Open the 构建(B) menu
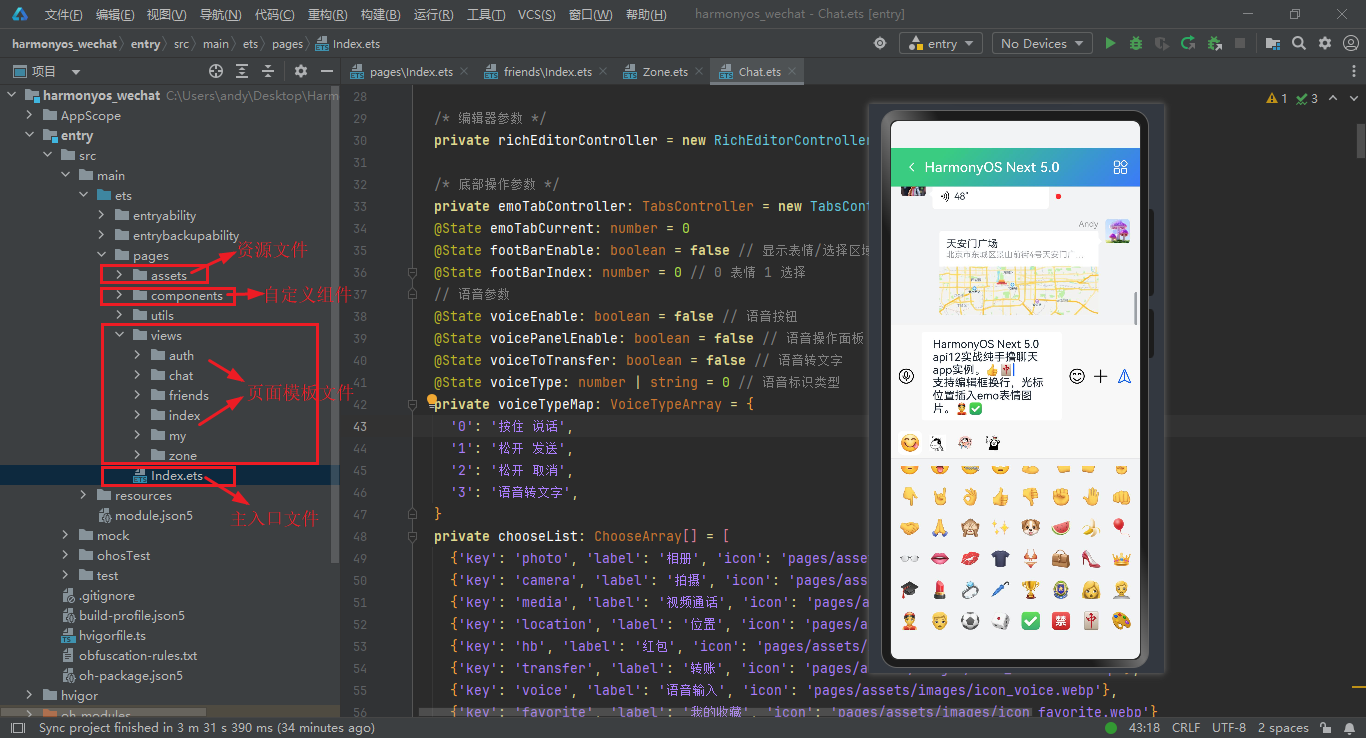The height and width of the screenshot is (738, 1366). coord(380,15)
